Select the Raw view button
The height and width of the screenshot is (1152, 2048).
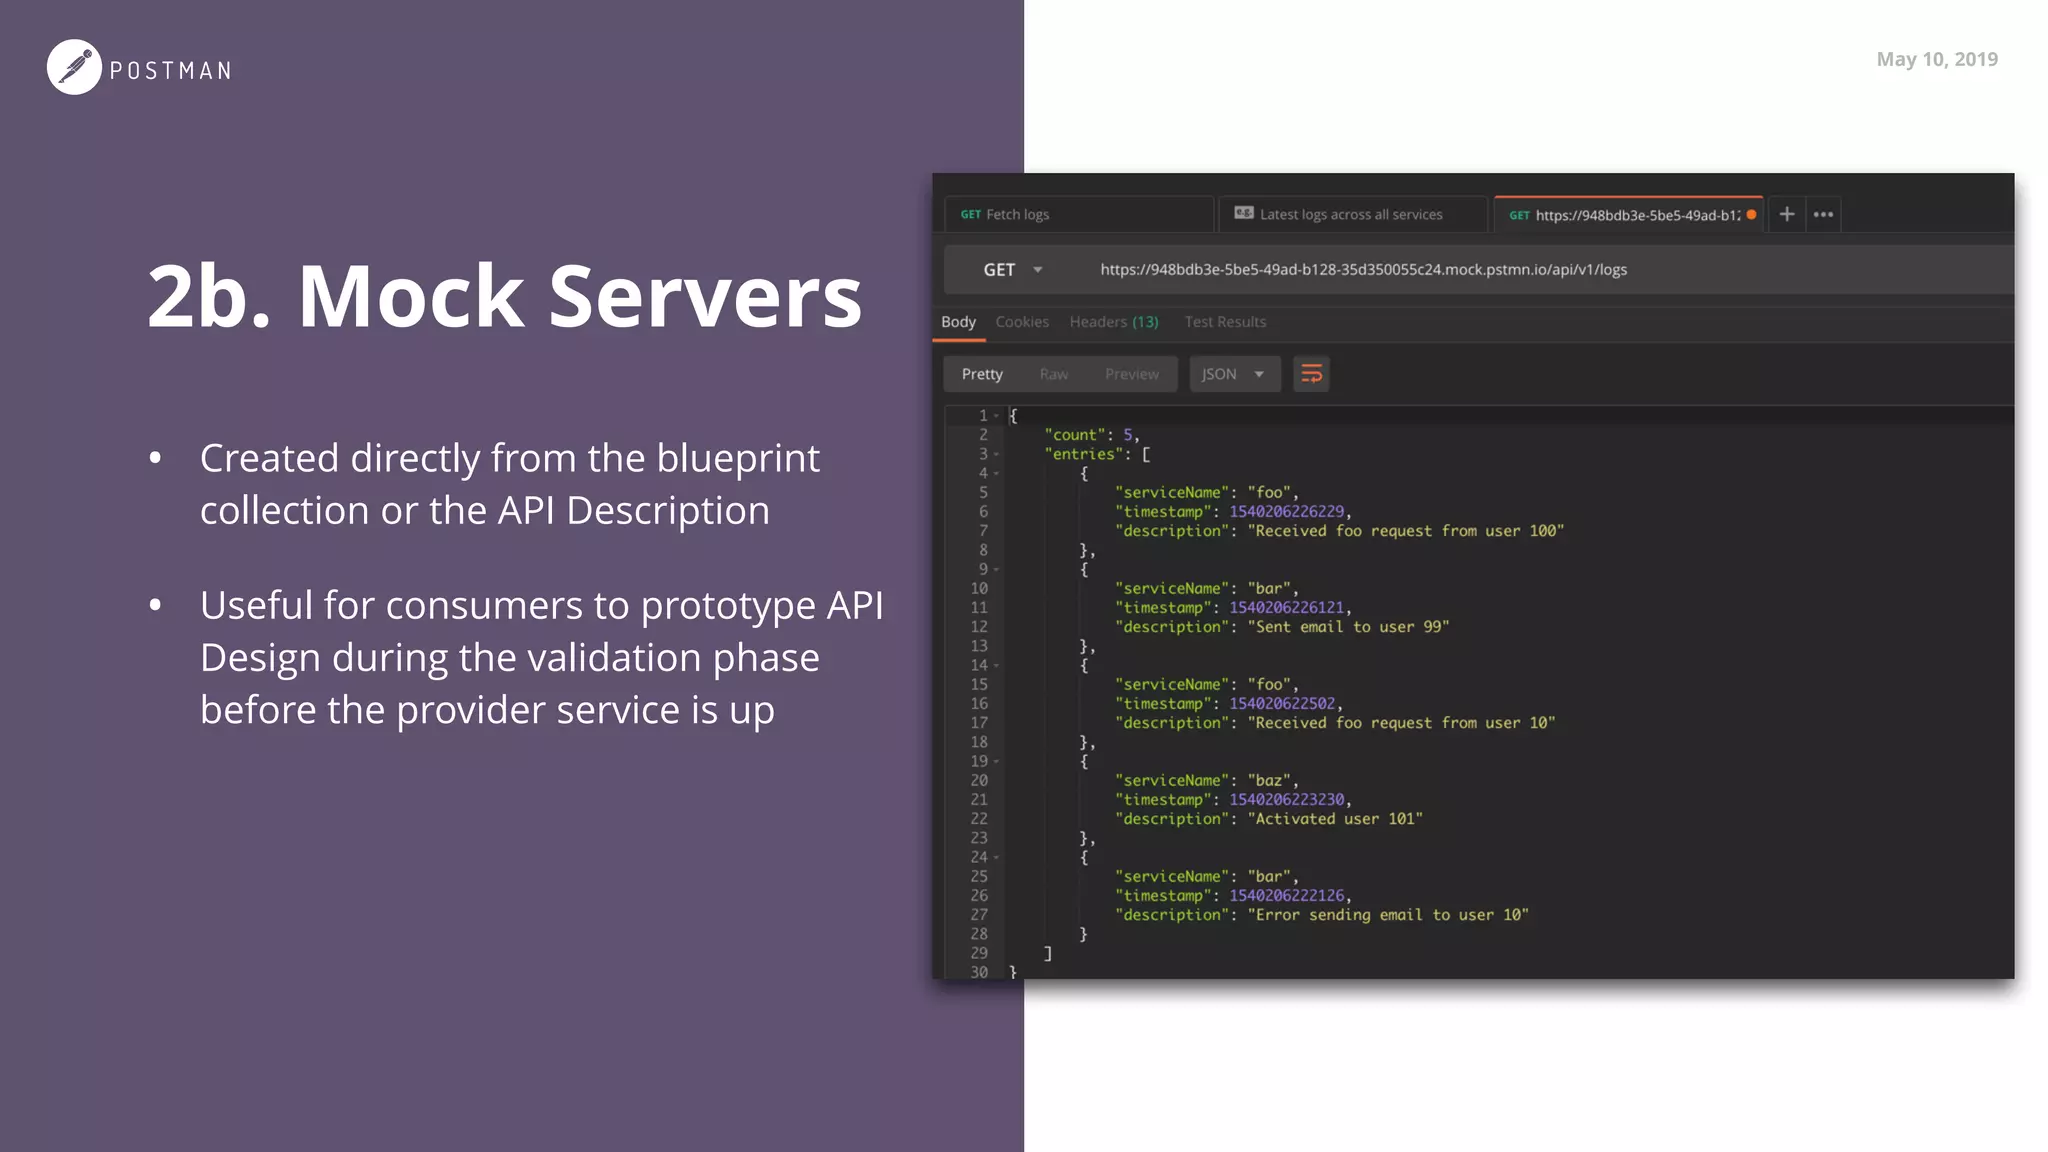pos(1054,374)
